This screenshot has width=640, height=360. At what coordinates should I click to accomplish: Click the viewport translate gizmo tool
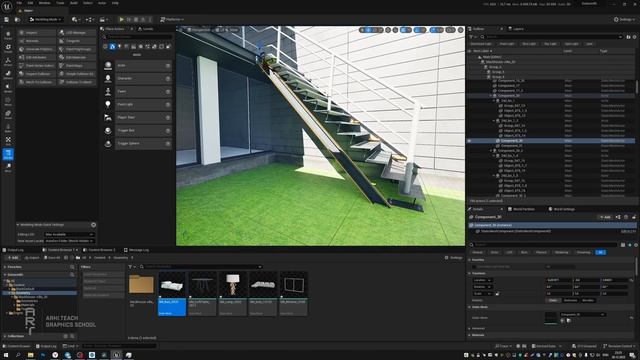369,30
